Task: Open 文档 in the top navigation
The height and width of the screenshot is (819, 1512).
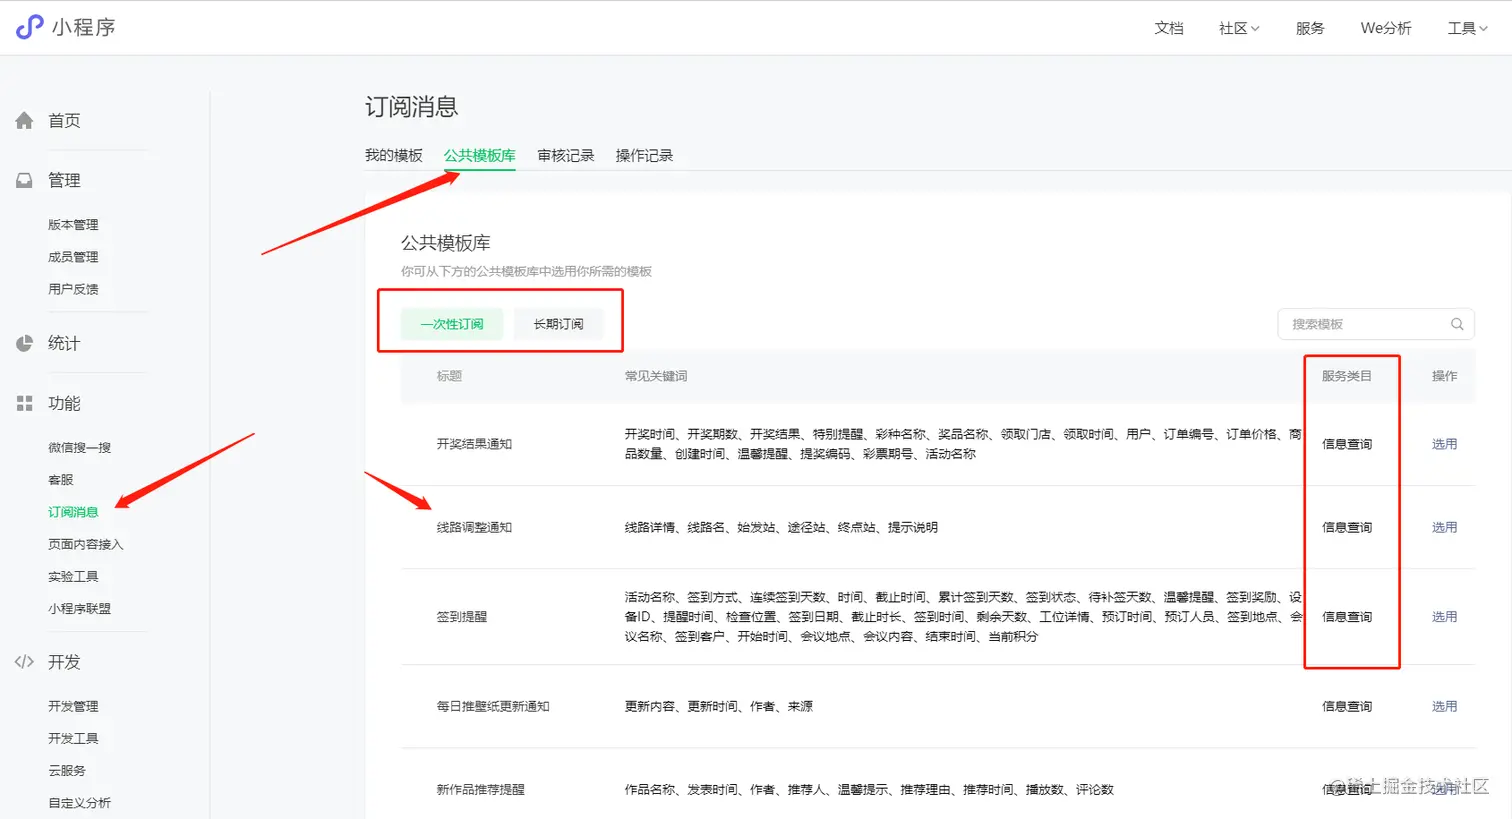Action: 1169,28
